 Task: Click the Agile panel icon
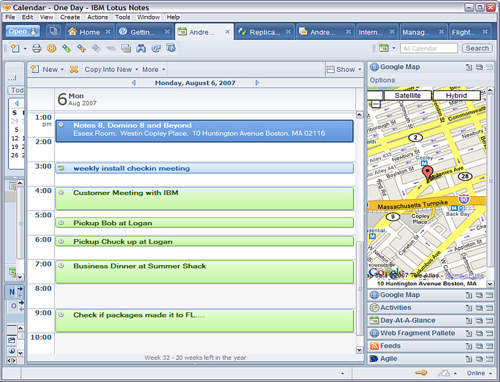374,359
